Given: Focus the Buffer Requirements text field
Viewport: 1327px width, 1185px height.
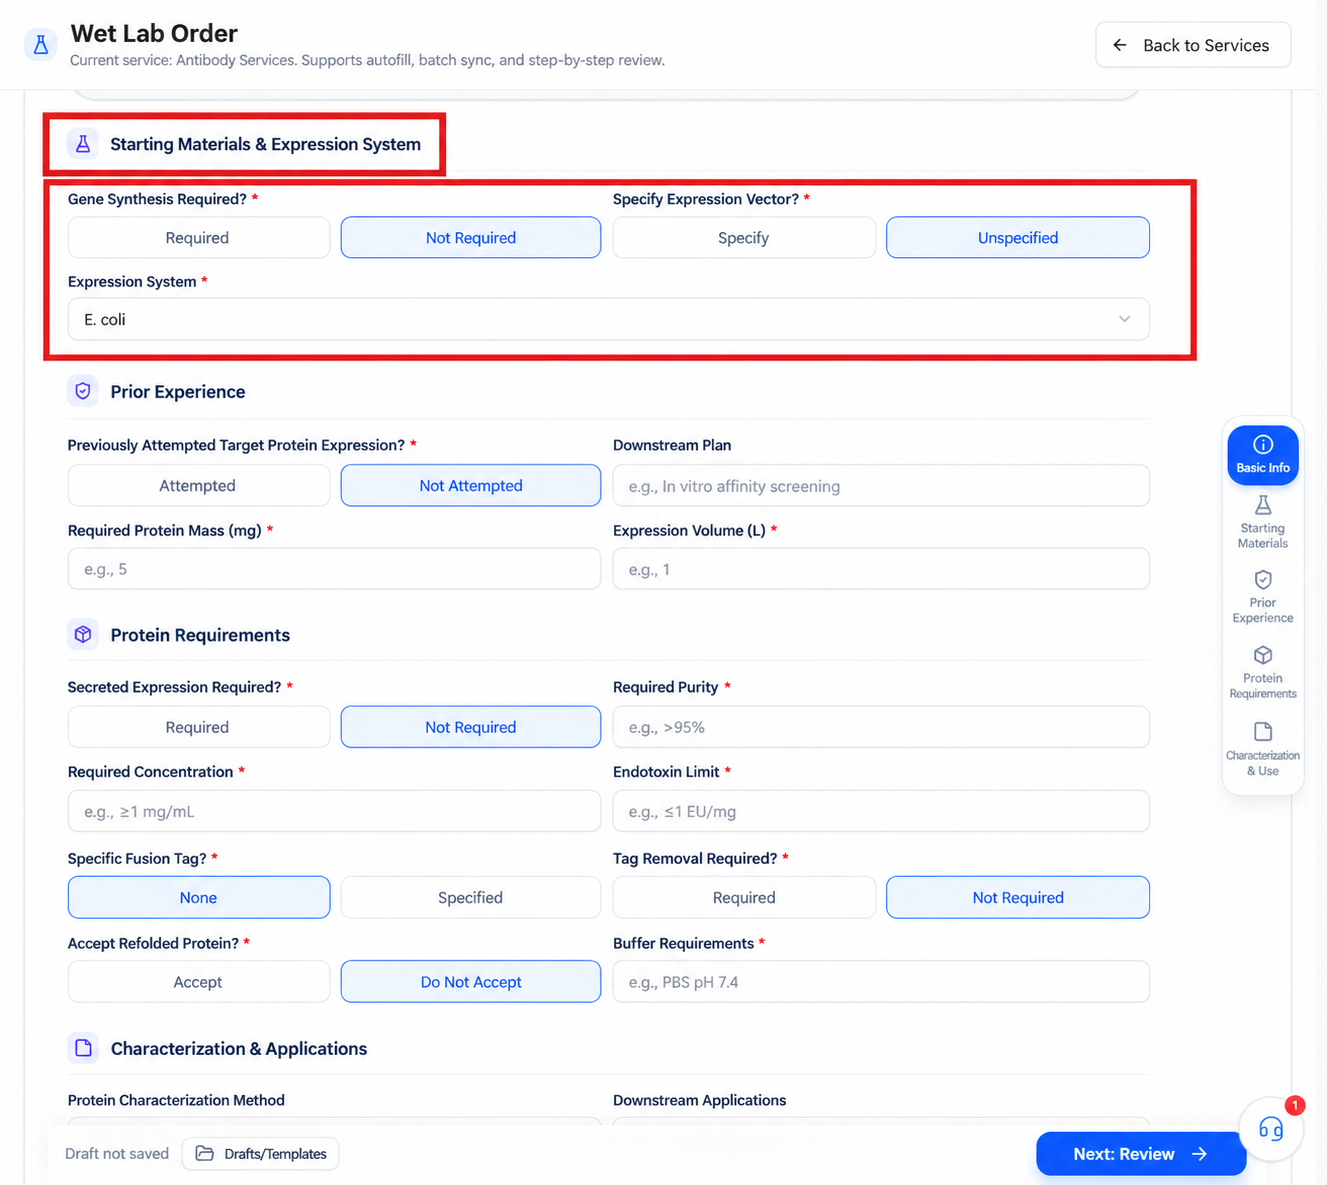Looking at the screenshot, I should click(881, 982).
